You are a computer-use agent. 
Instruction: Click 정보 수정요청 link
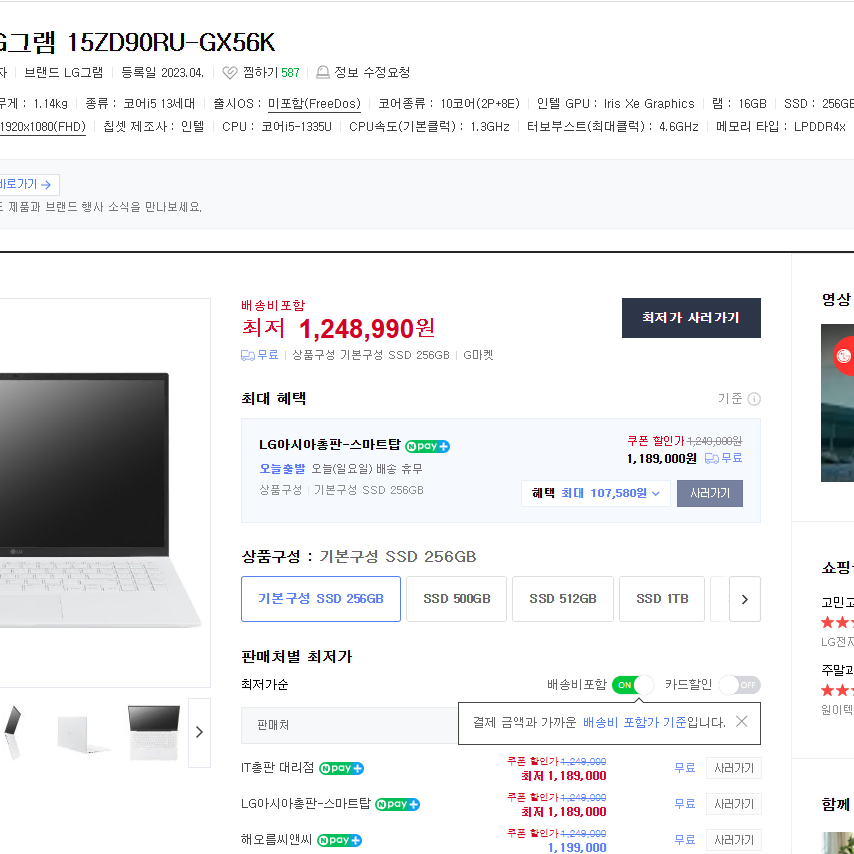click(x=372, y=72)
